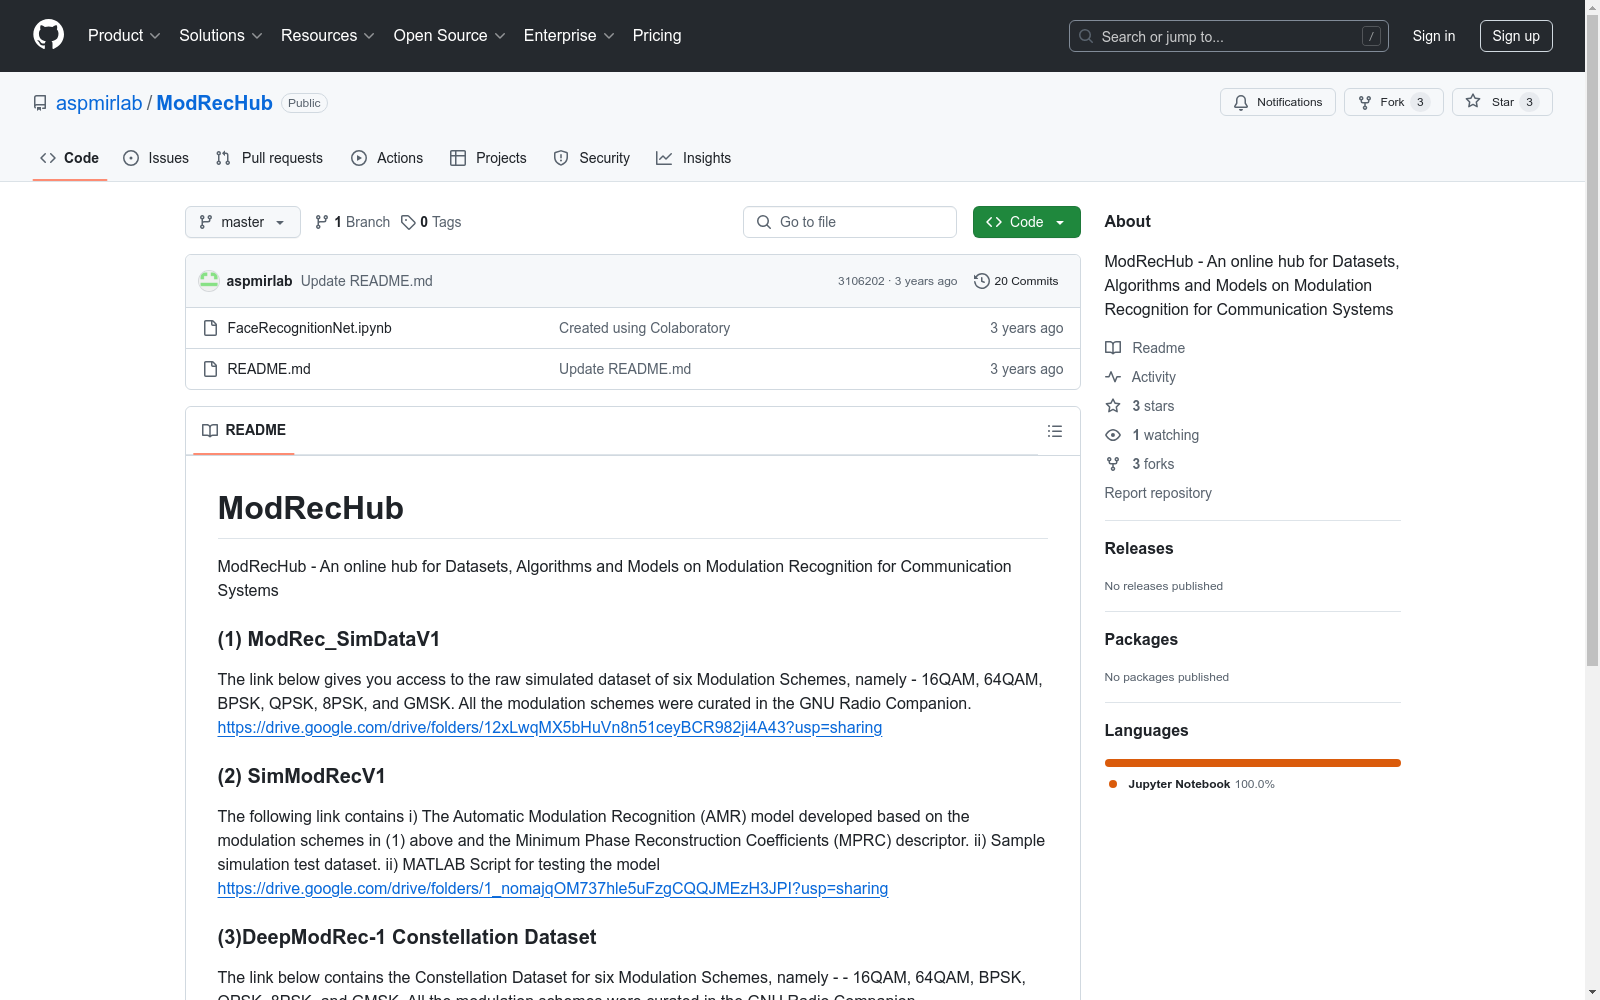Open the Pricing page
Screen dimensions: 1600x1000
(657, 36)
